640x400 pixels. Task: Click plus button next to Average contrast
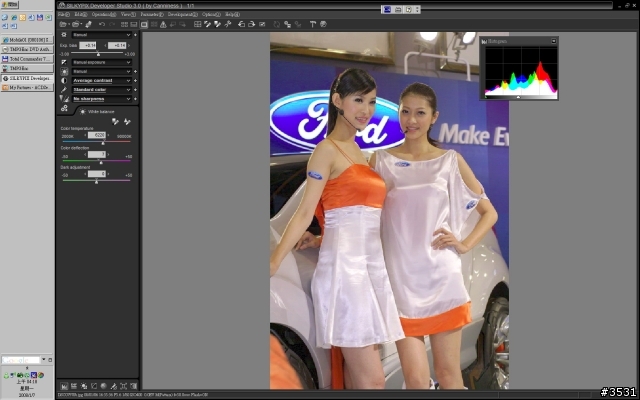pyautogui.click(x=135, y=81)
